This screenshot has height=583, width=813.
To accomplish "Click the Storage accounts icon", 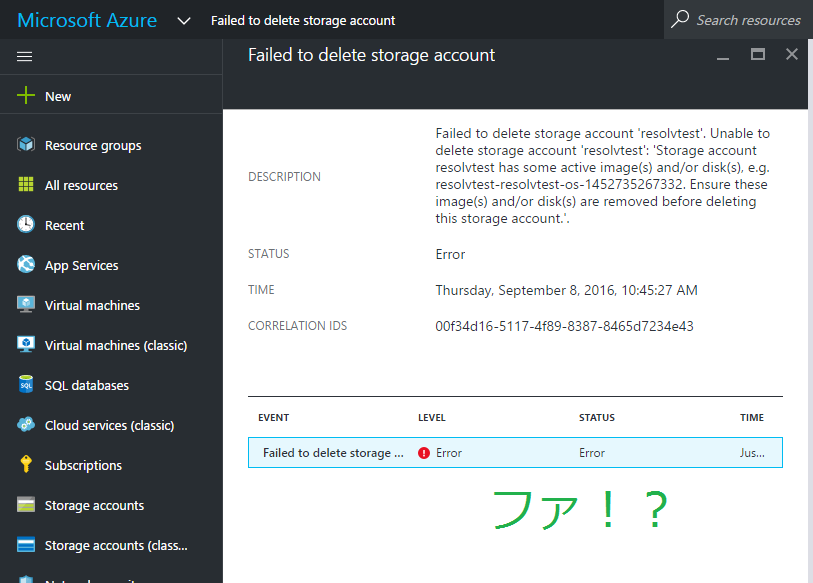I will [26, 504].
